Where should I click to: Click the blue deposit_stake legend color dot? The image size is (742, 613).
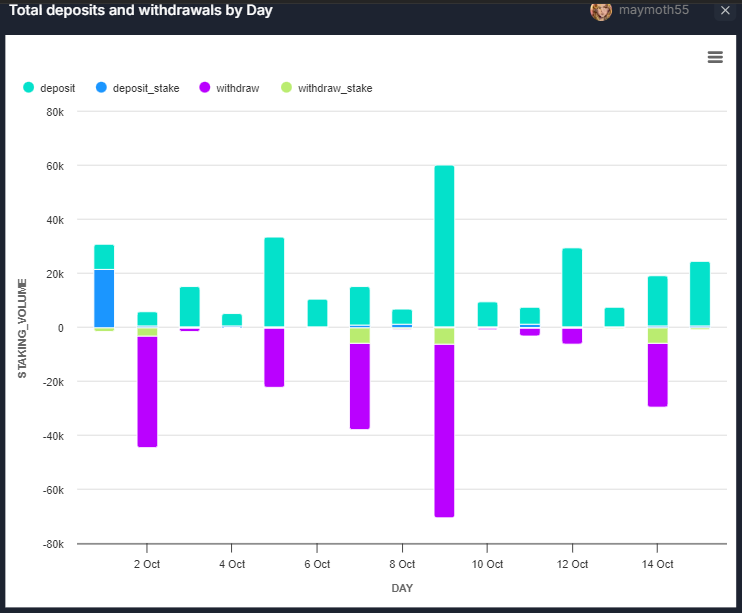tap(101, 88)
